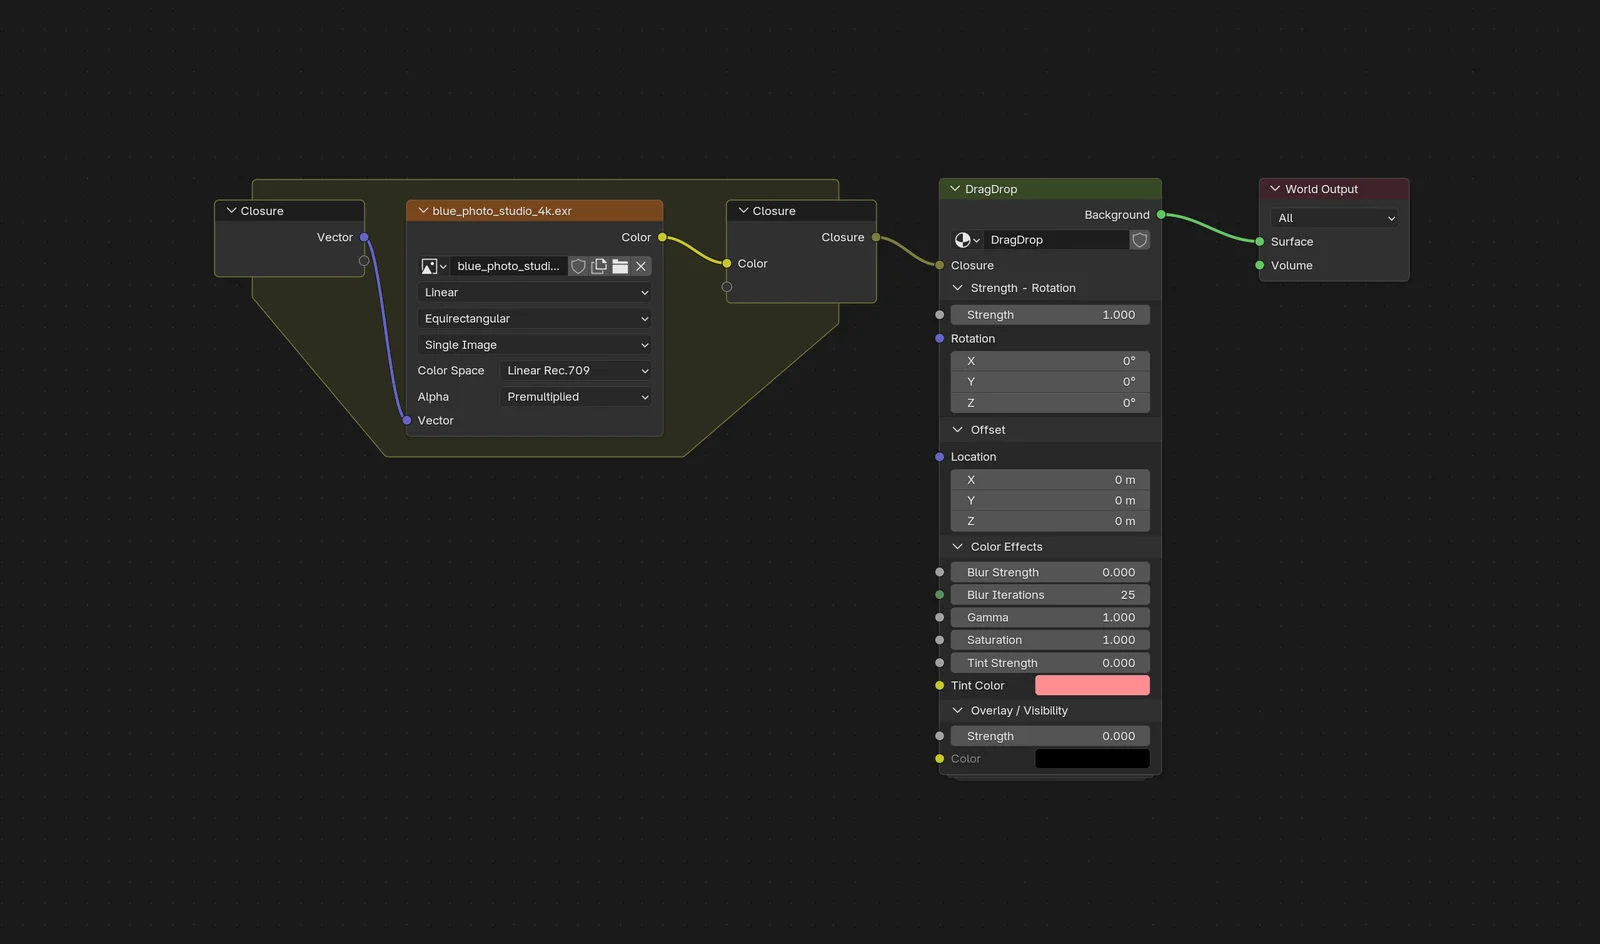Open the image datablock browse selector
Image resolution: width=1600 pixels, height=944 pixels.
click(433, 265)
